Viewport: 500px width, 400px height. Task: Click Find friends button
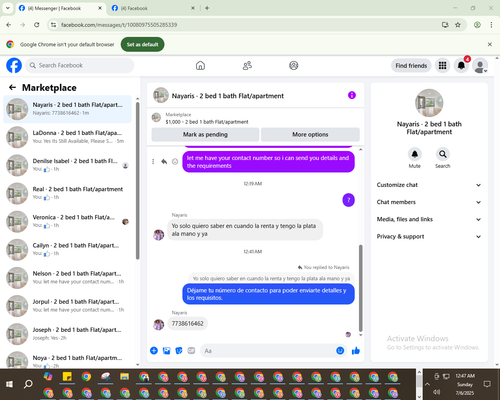click(x=411, y=65)
